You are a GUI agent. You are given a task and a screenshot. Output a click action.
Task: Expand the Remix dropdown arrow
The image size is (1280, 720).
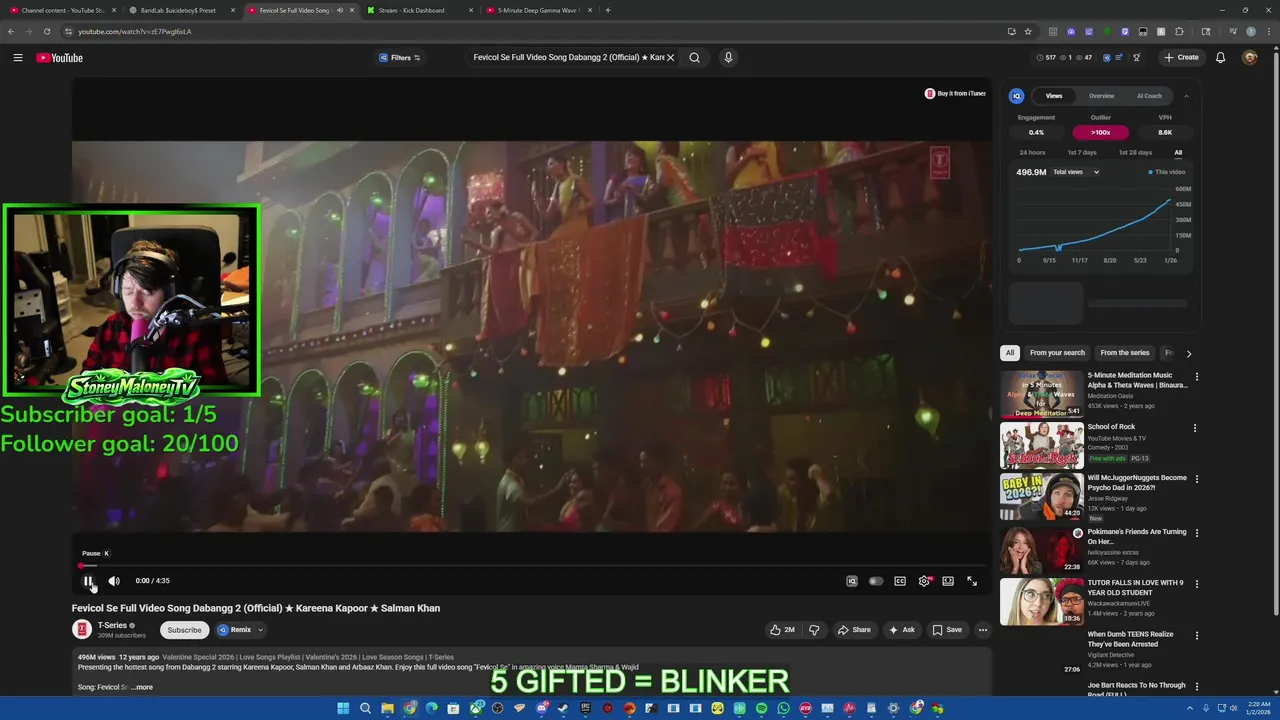260,630
